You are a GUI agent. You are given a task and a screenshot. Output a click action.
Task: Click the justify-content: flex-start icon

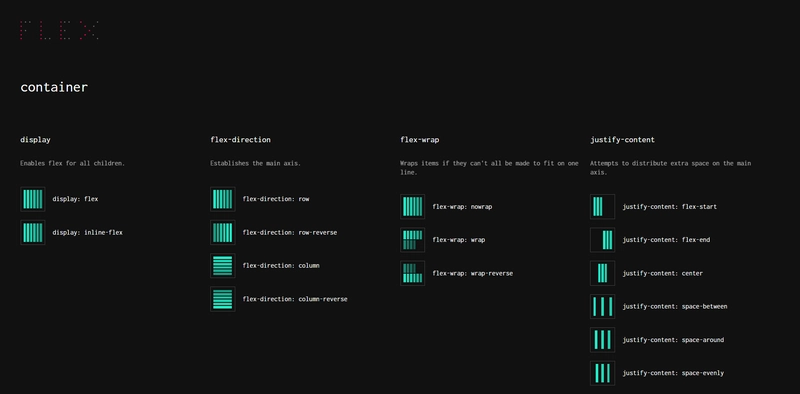tap(603, 207)
